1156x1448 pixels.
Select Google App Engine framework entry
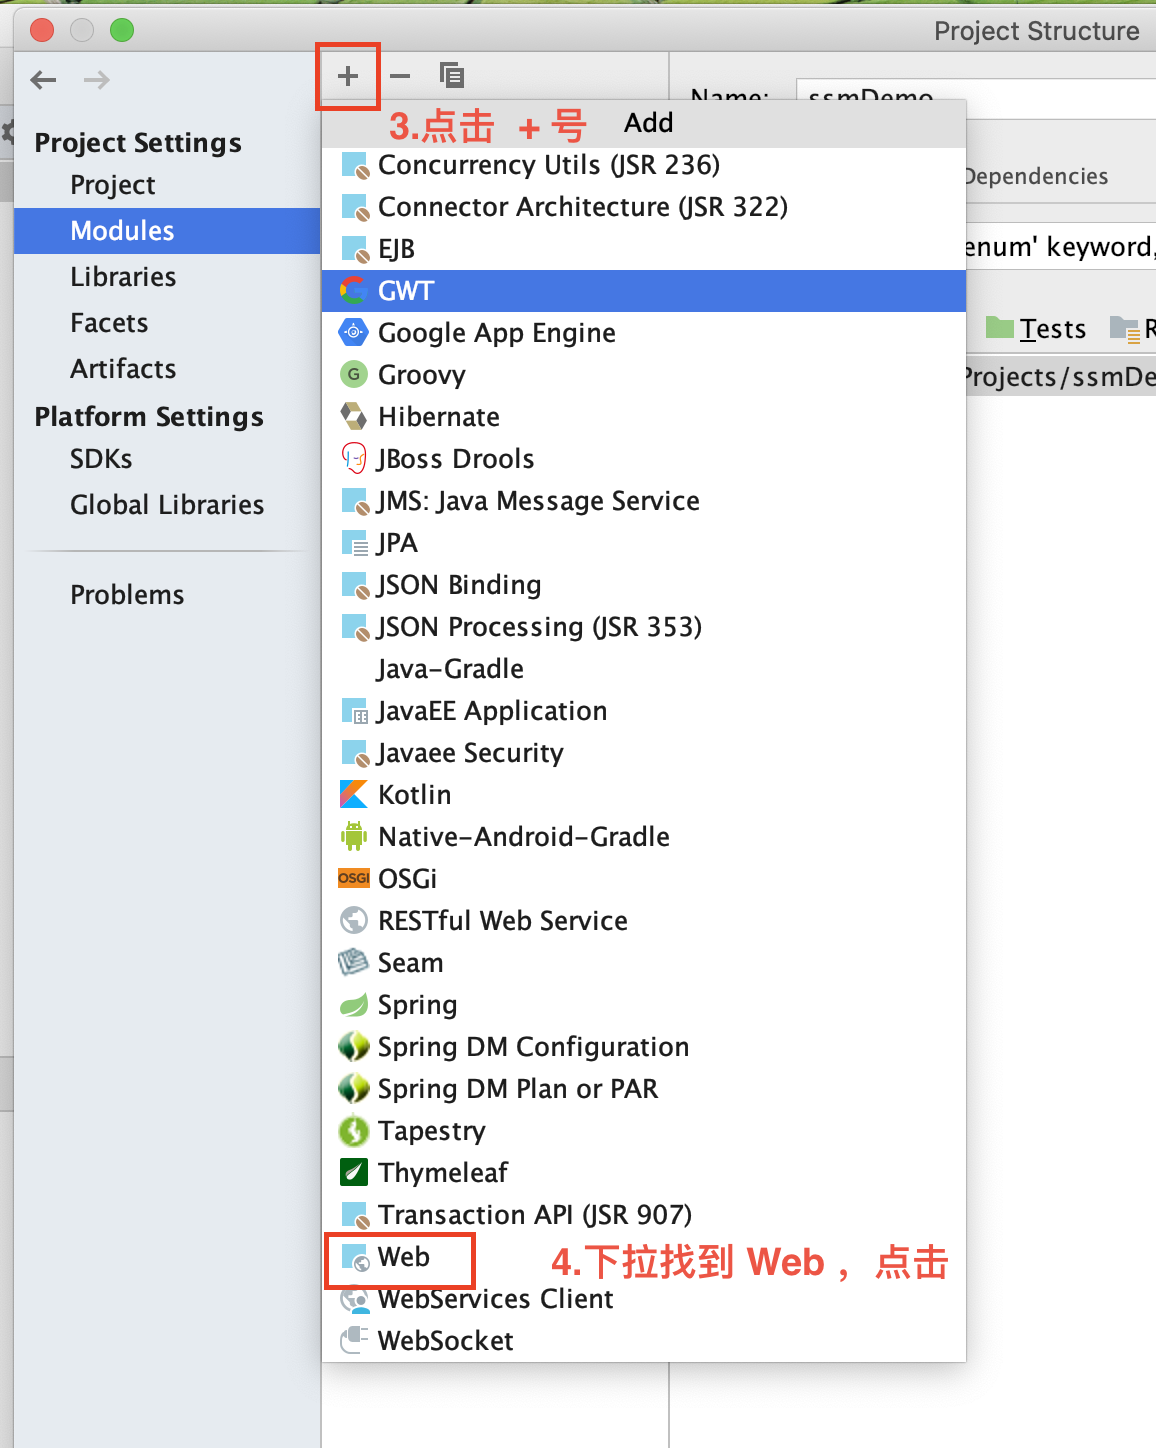point(644,333)
